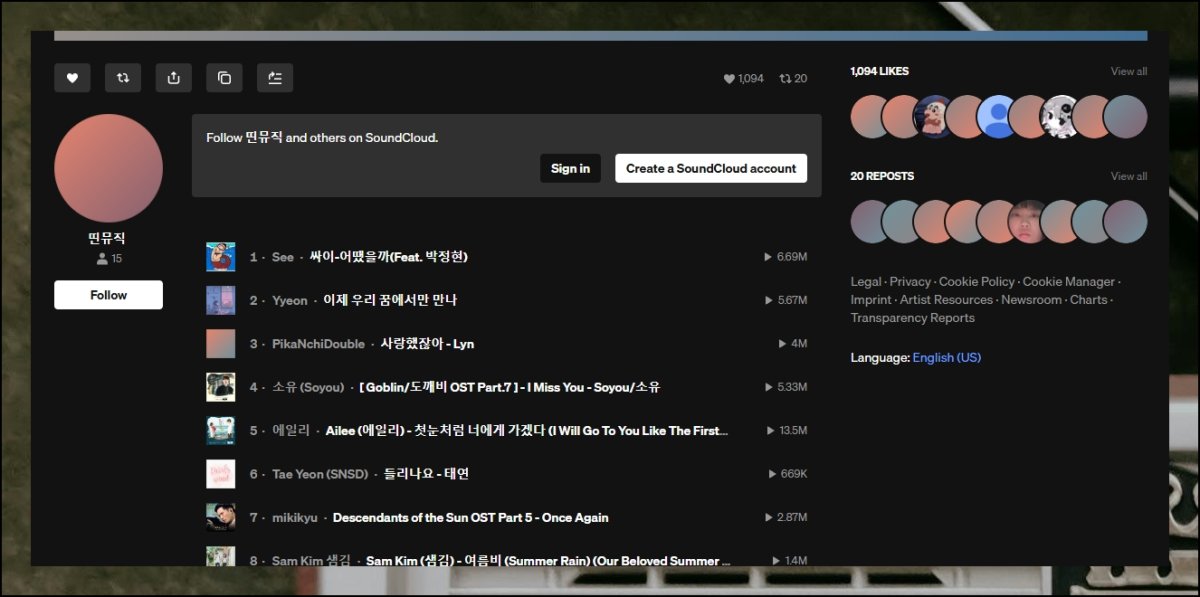Open artist 소유 (Soyou) in track 4

click(308, 387)
